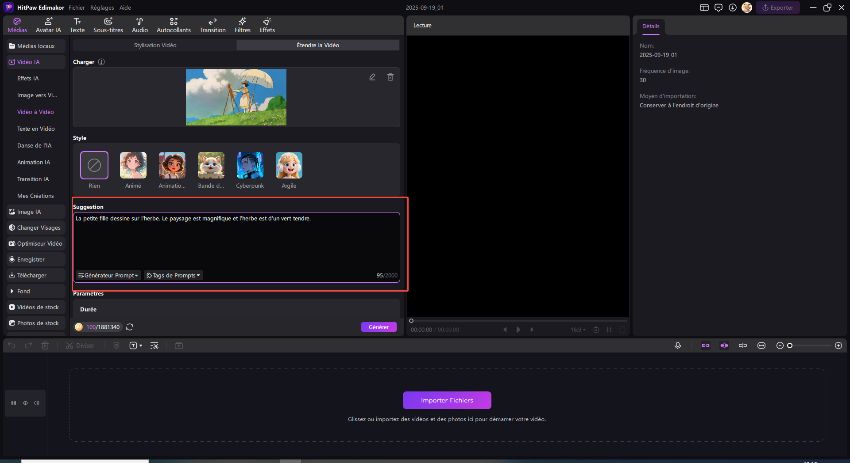Toggle the second purple link button on timeline toolbar

[724, 345]
